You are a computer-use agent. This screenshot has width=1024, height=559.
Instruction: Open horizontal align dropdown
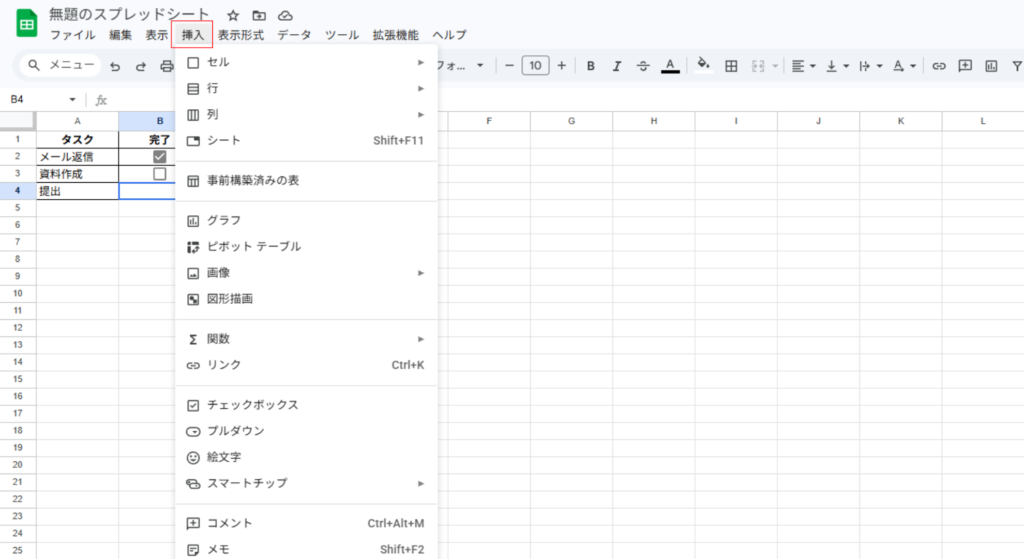click(x=803, y=66)
